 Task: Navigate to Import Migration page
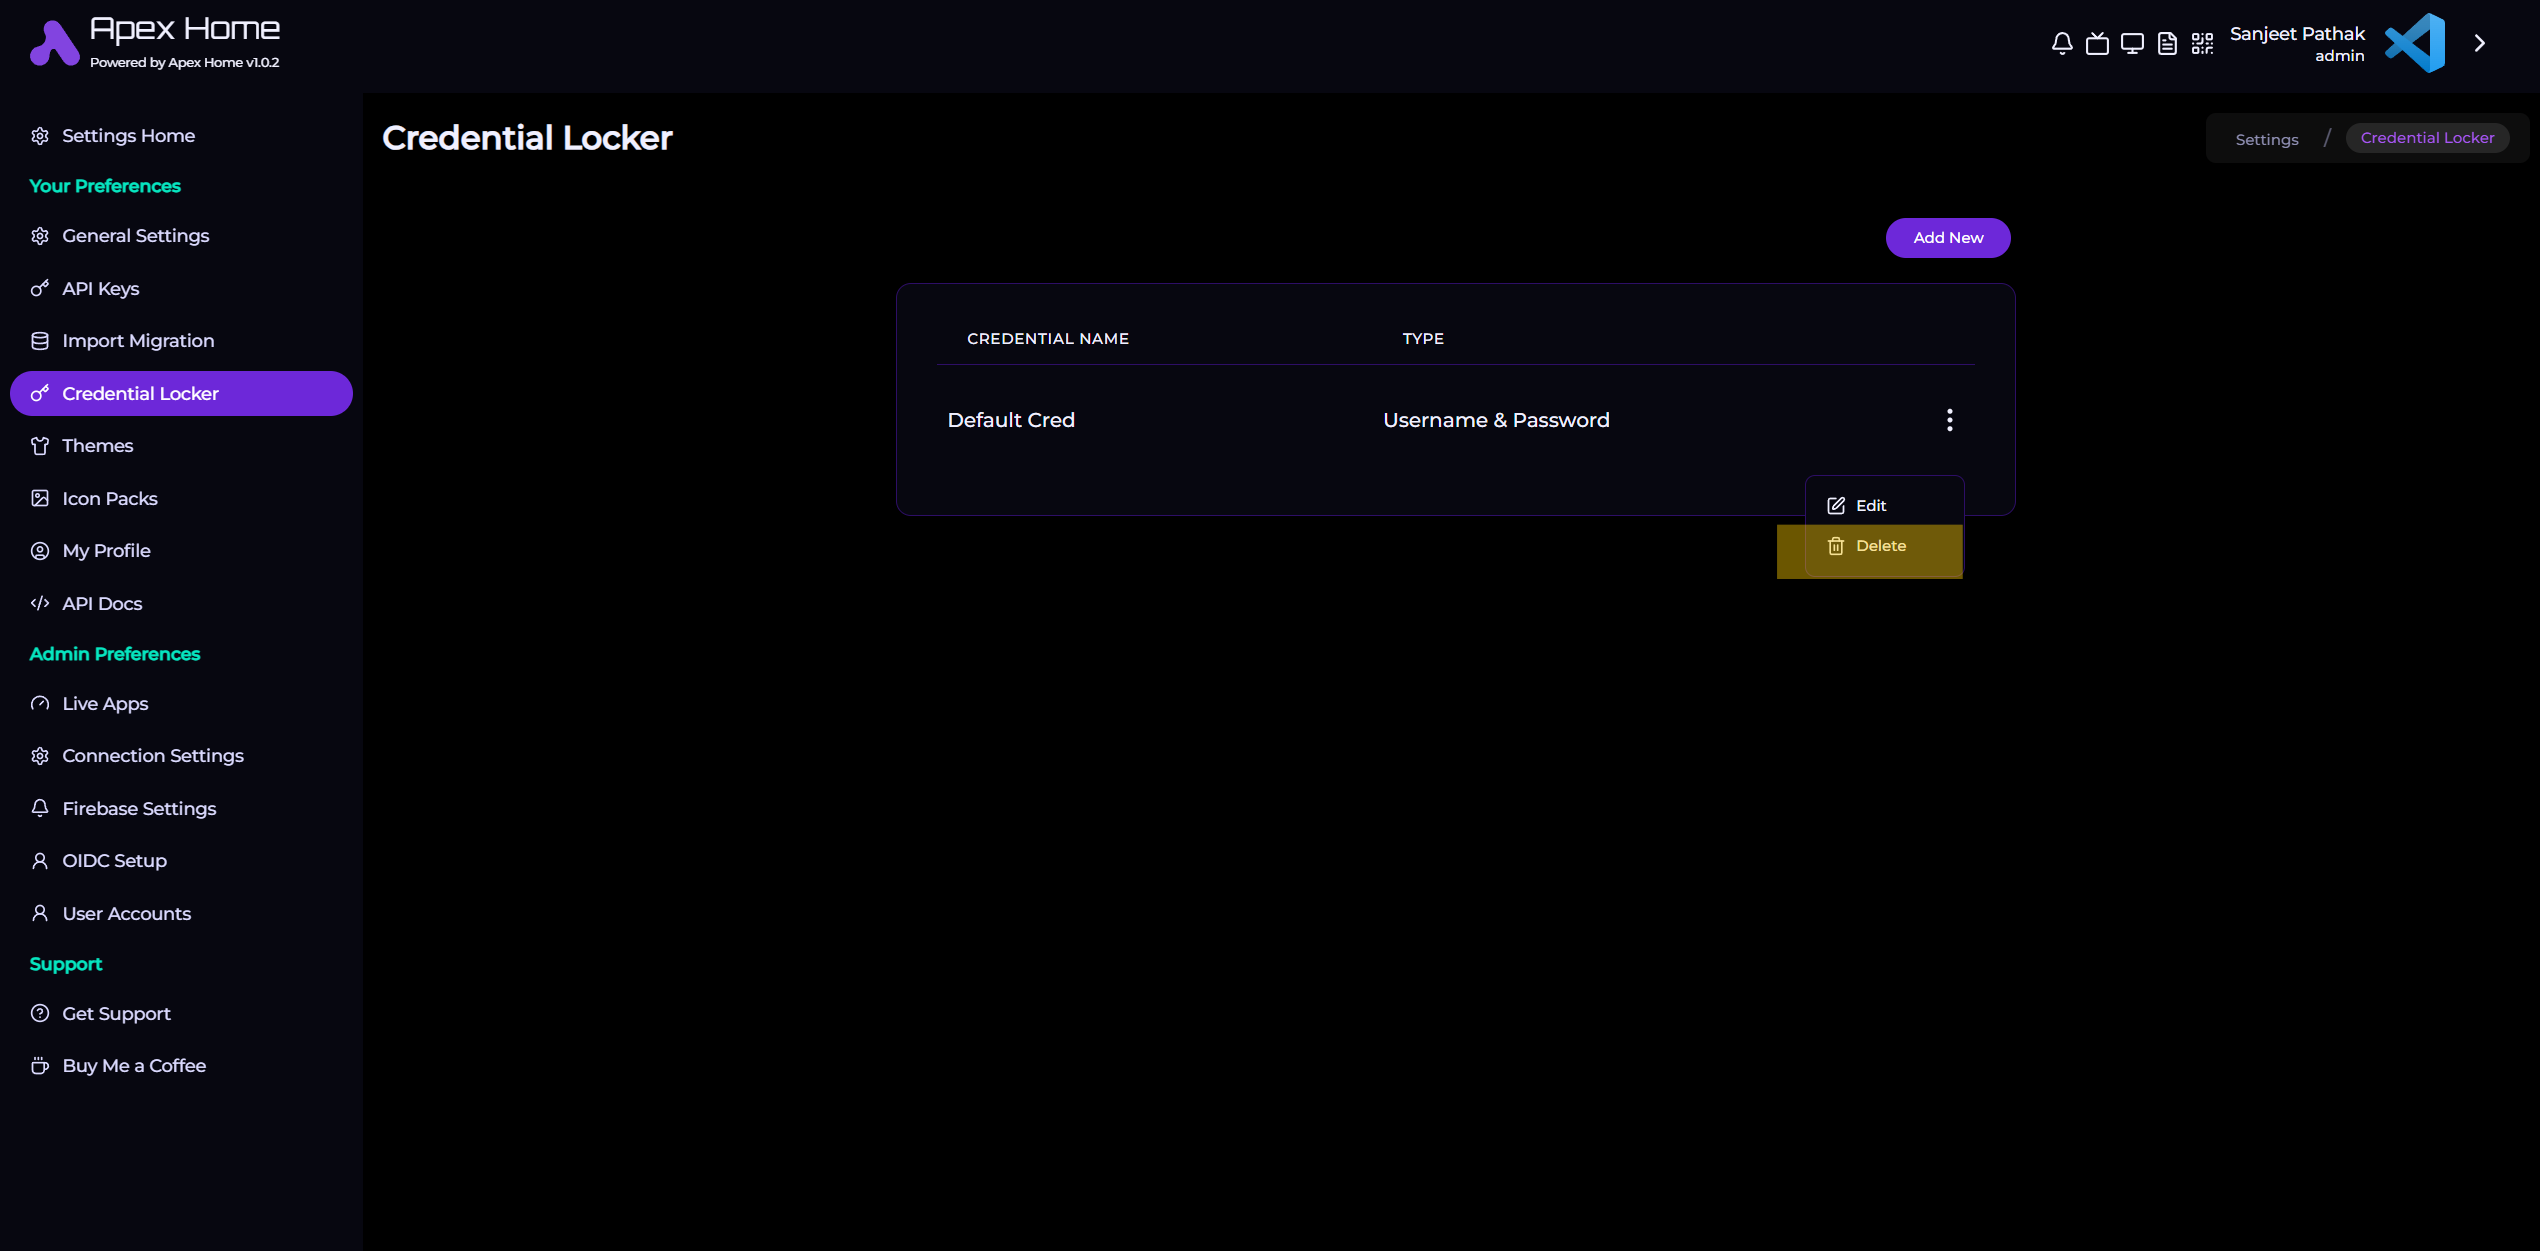(138, 341)
